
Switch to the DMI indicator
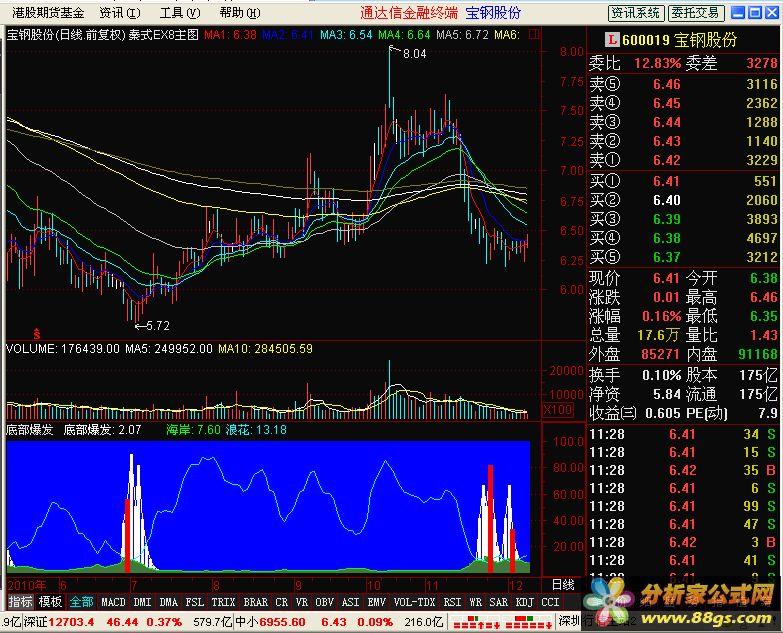tap(142, 602)
